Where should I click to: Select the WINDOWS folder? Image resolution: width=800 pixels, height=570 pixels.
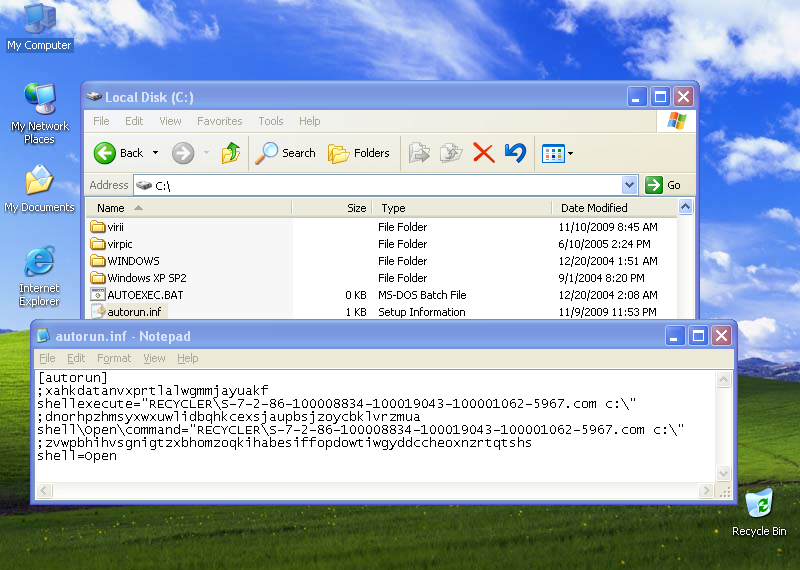pos(133,261)
